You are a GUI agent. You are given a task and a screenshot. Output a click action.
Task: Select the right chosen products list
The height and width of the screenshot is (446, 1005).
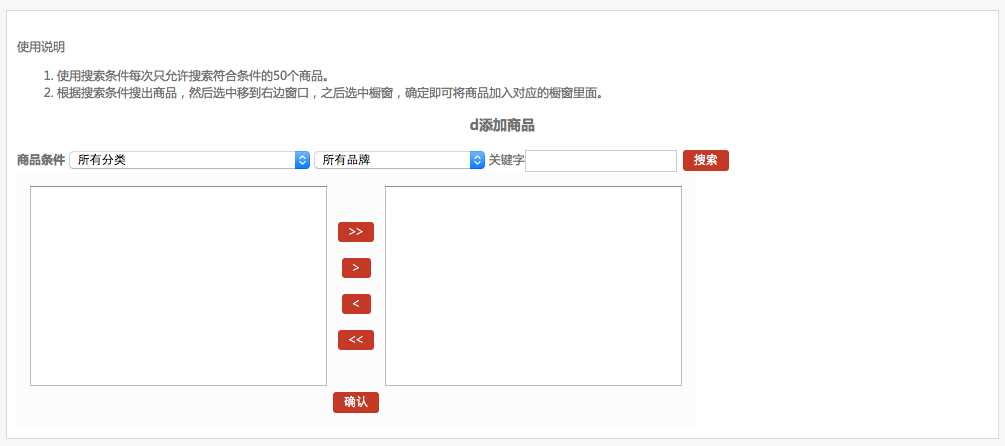(x=533, y=286)
